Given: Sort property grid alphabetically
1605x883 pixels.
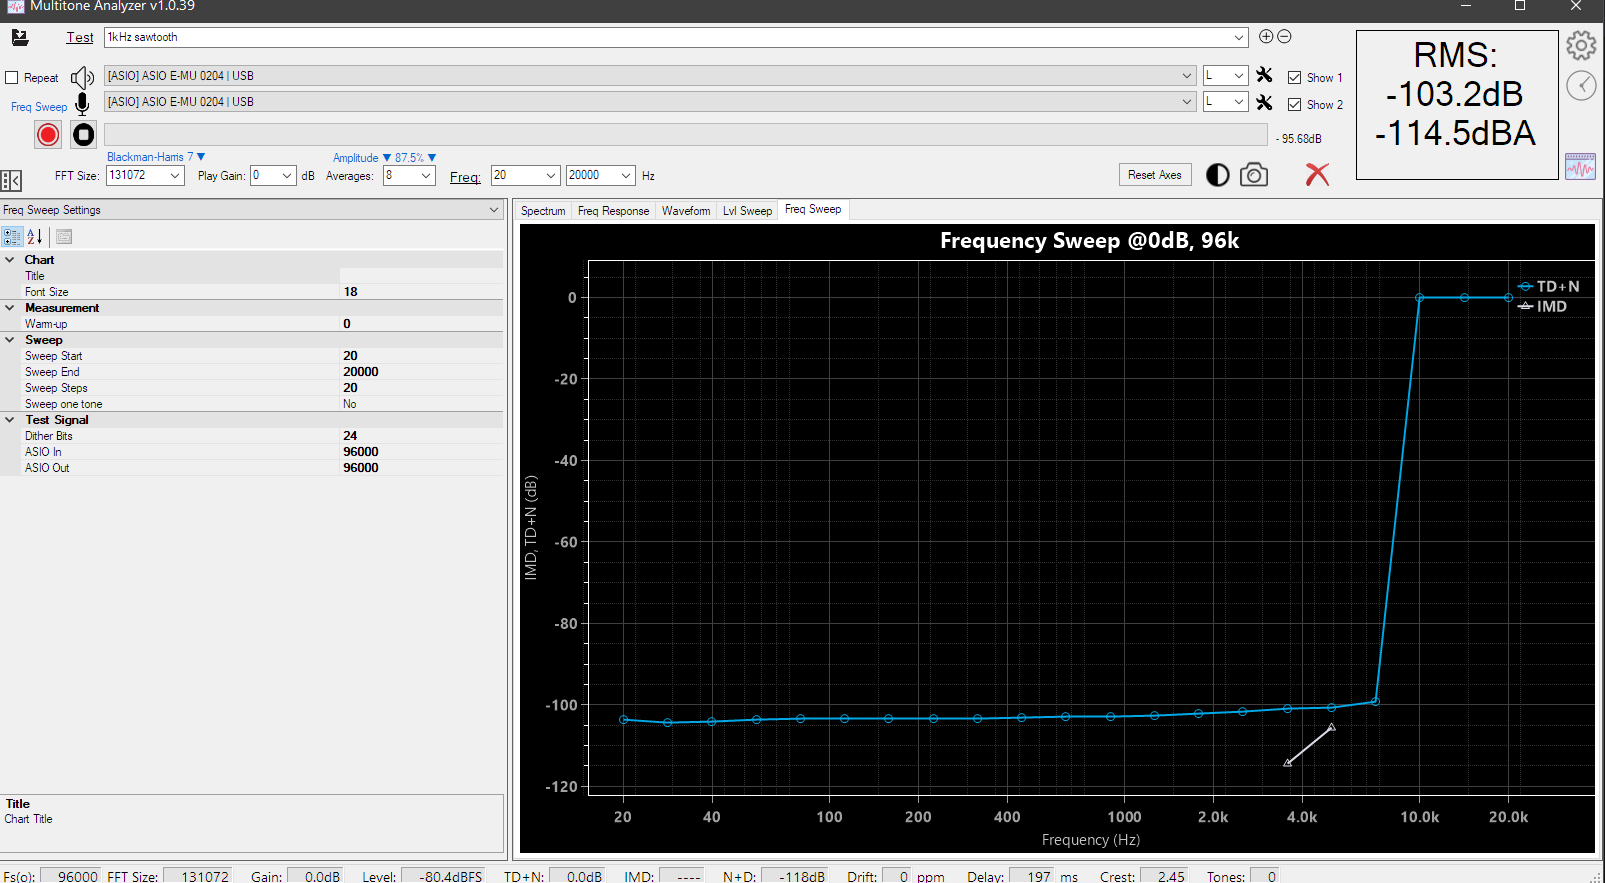Looking at the screenshot, I should 34,236.
